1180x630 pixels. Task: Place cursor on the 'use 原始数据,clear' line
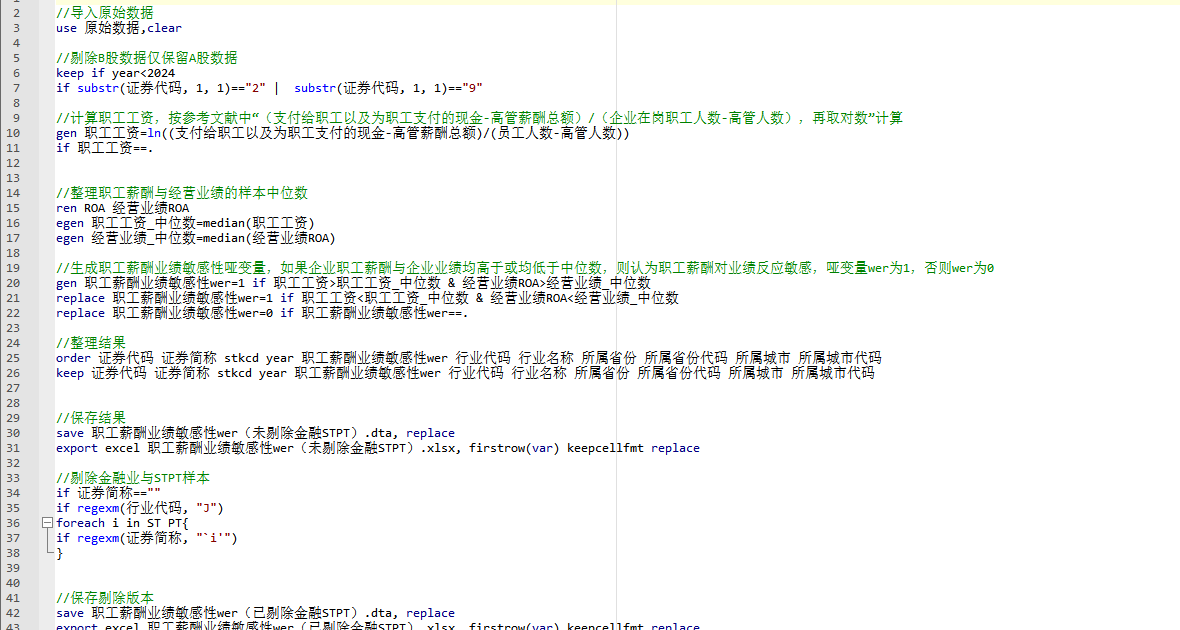click(118, 28)
